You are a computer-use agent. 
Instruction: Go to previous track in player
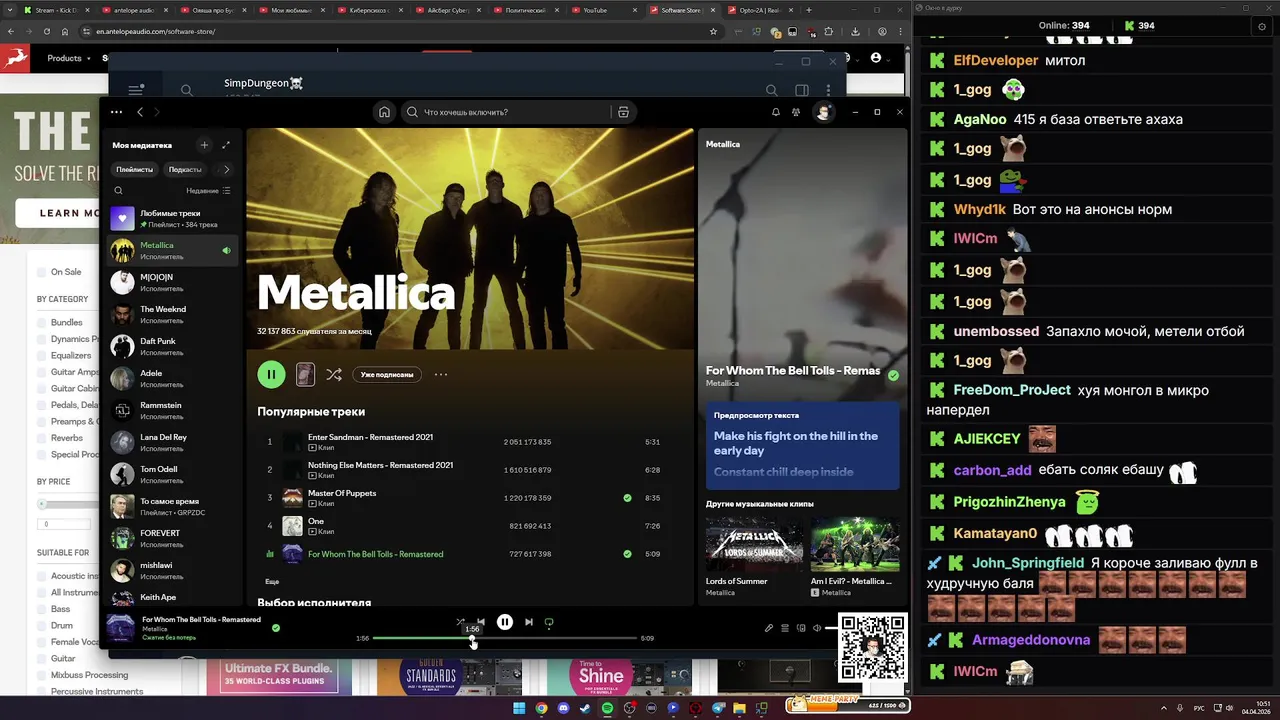point(481,622)
